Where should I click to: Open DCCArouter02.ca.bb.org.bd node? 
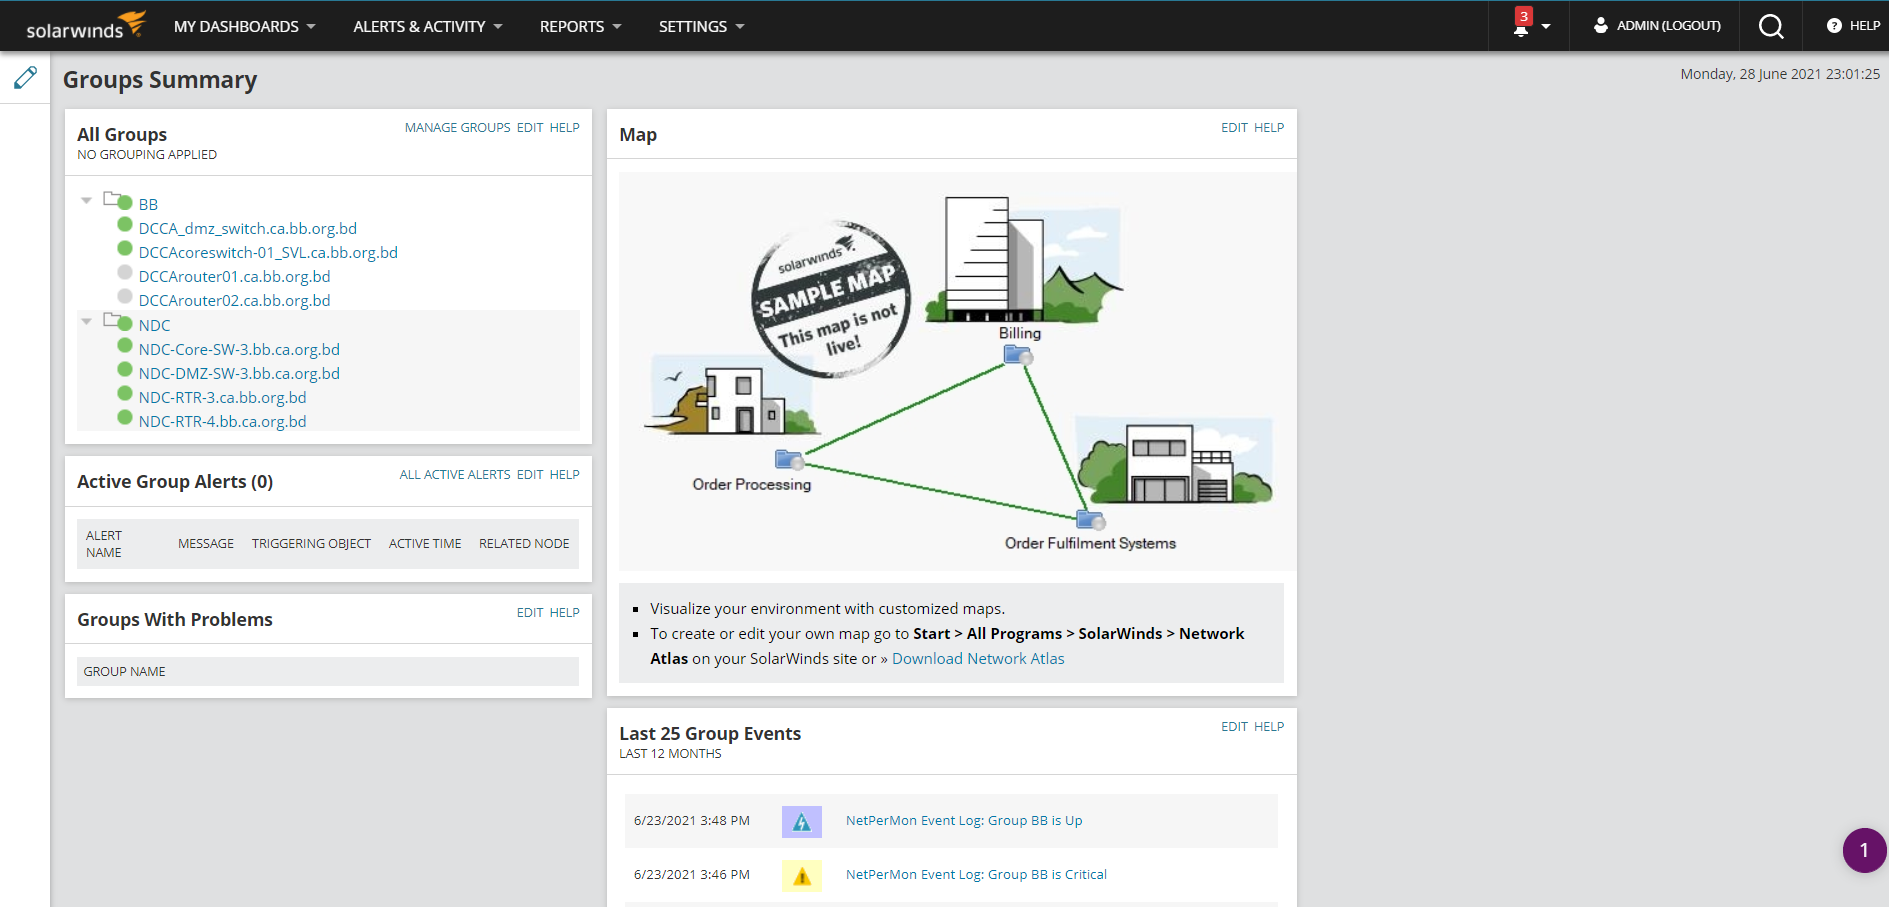tap(234, 301)
